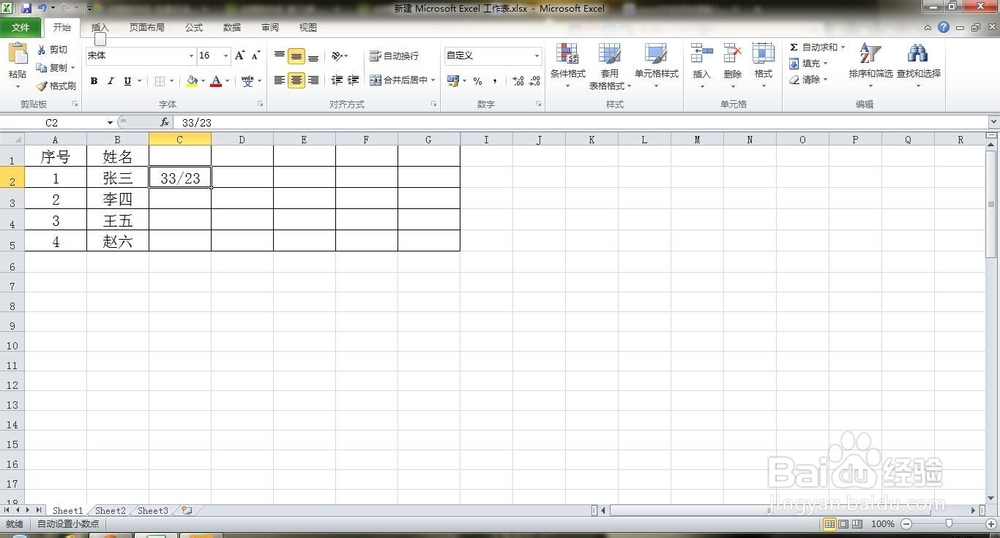
Task: Increase font size with A-up icon
Action: point(240,55)
